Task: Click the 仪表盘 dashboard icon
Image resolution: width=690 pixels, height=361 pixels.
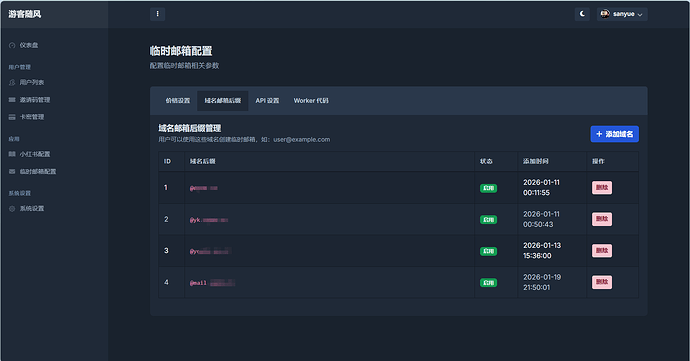Action: [12, 45]
